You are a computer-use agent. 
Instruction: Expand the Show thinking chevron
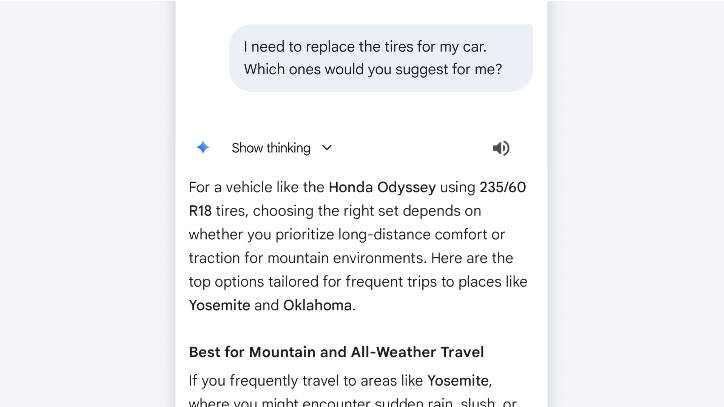click(x=327, y=148)
